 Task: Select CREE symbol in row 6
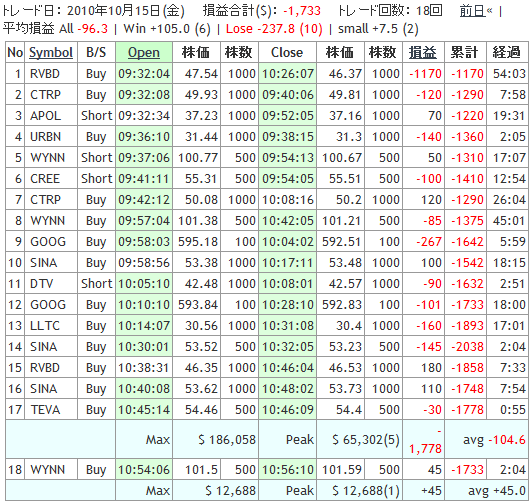45,179
